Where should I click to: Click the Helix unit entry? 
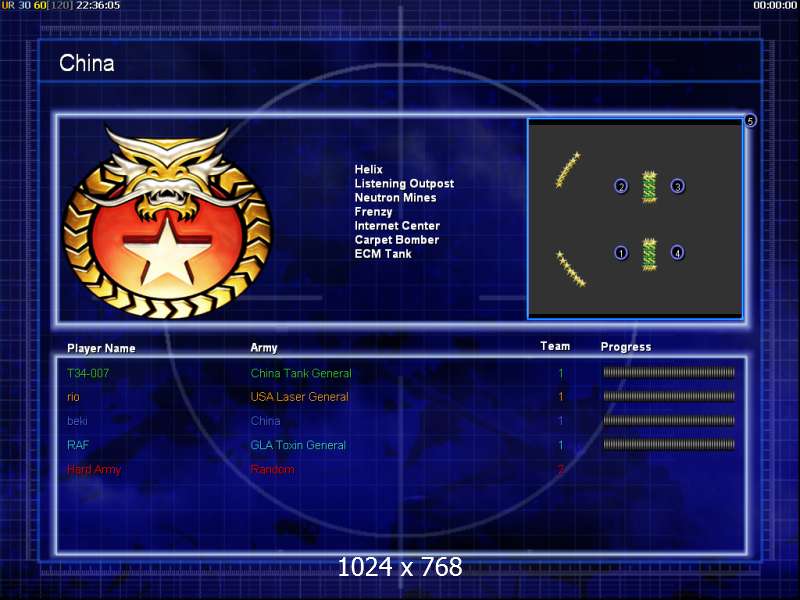click(x=368, y=169)
